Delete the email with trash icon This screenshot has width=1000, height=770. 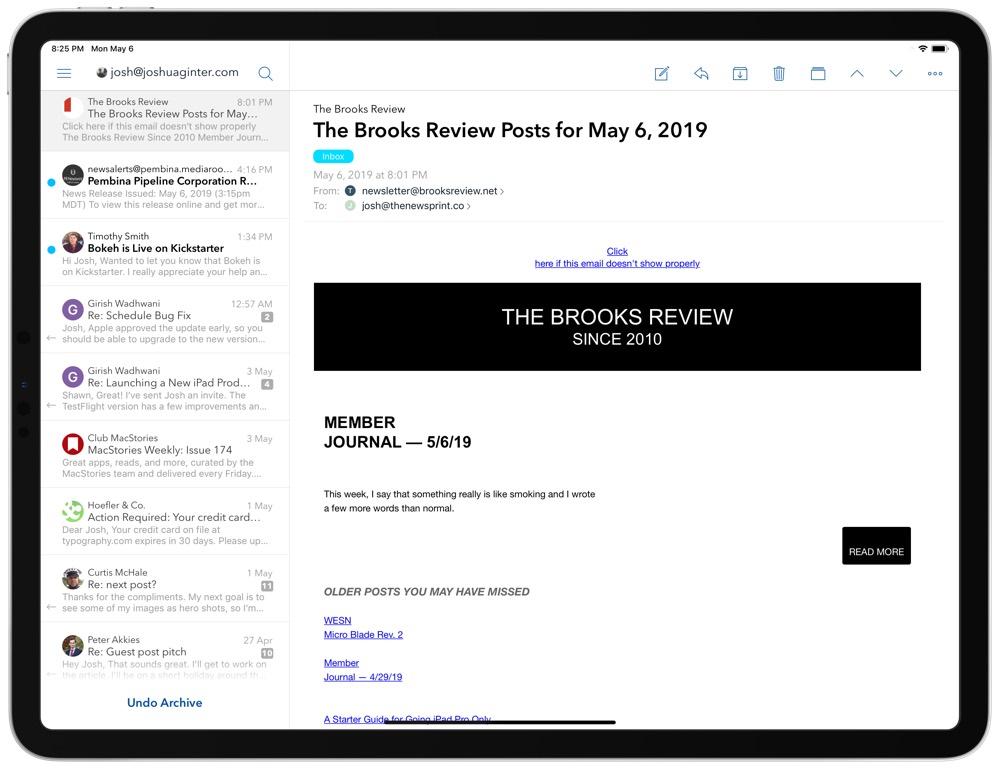tap(779, 73)
